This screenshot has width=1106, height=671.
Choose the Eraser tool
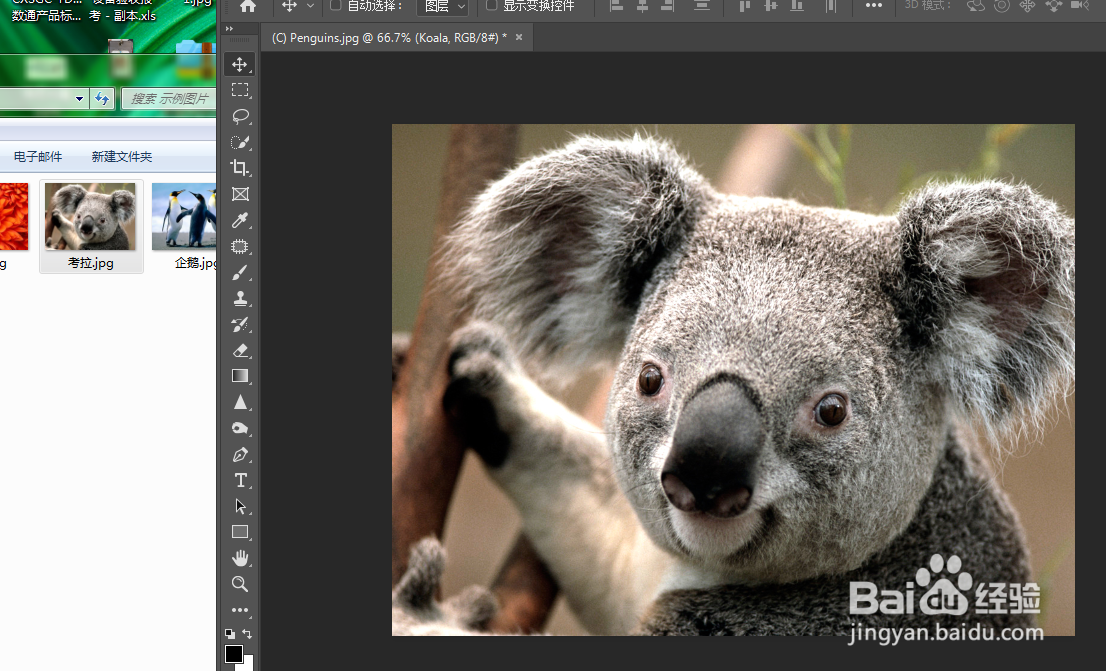click(x=240, y=350)
